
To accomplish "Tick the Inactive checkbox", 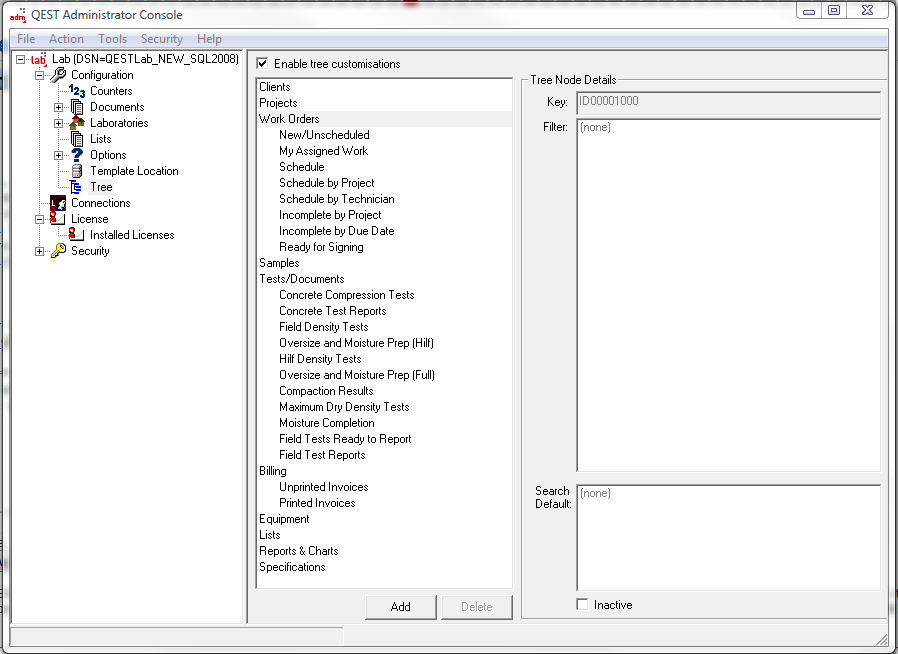I will [x=583, y=605].
